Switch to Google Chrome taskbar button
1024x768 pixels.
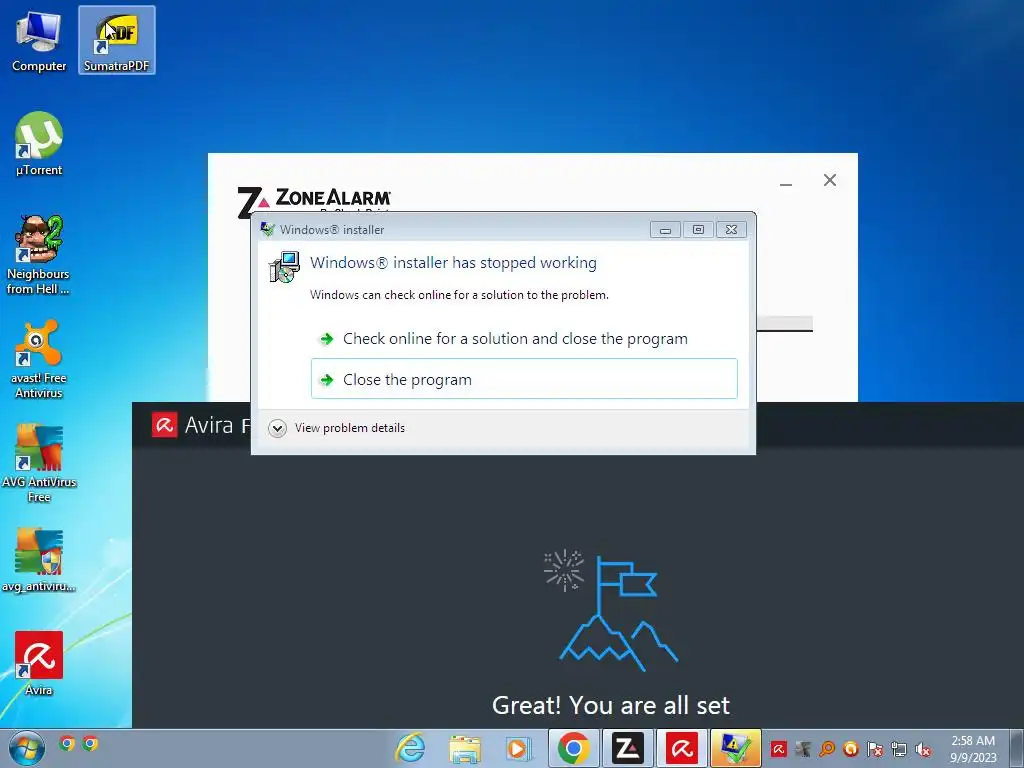pyautogui.click(x=573, y=748)
